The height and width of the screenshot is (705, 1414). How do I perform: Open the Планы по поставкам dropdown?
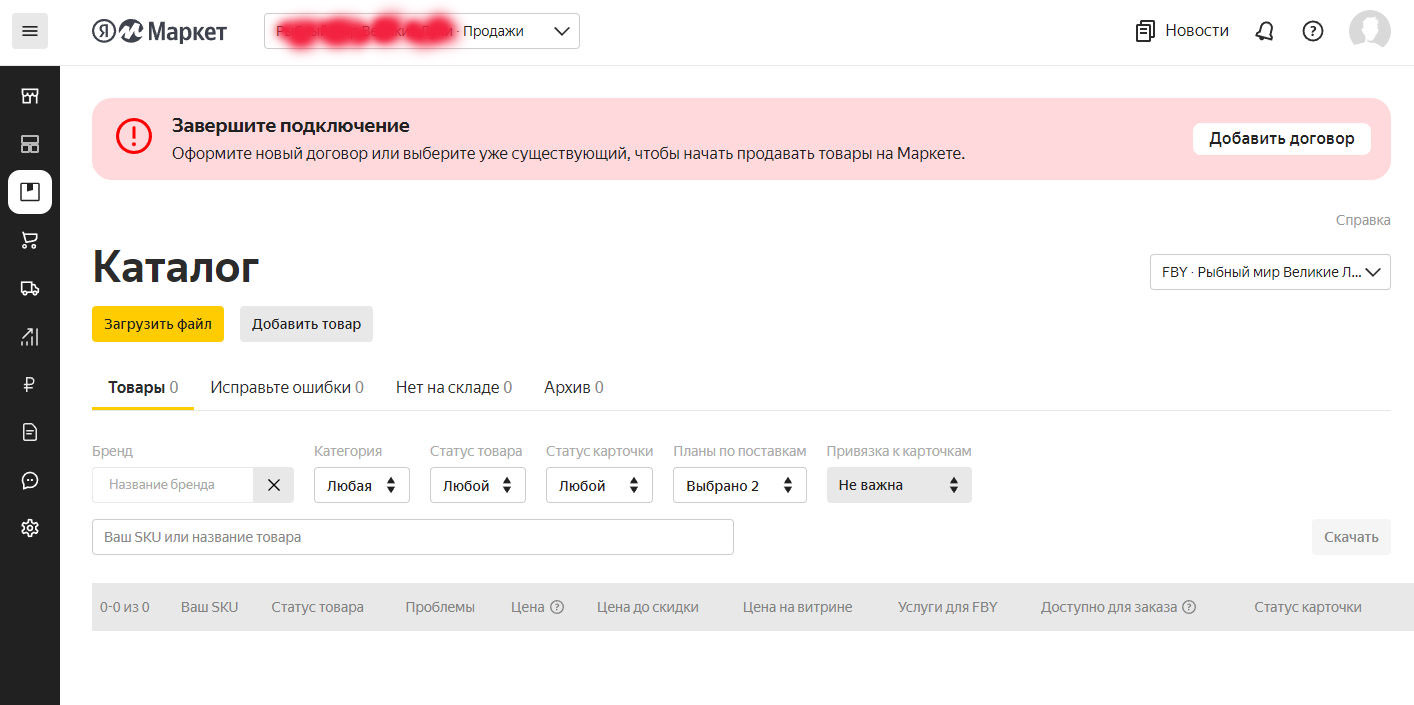tap(739, 485)
